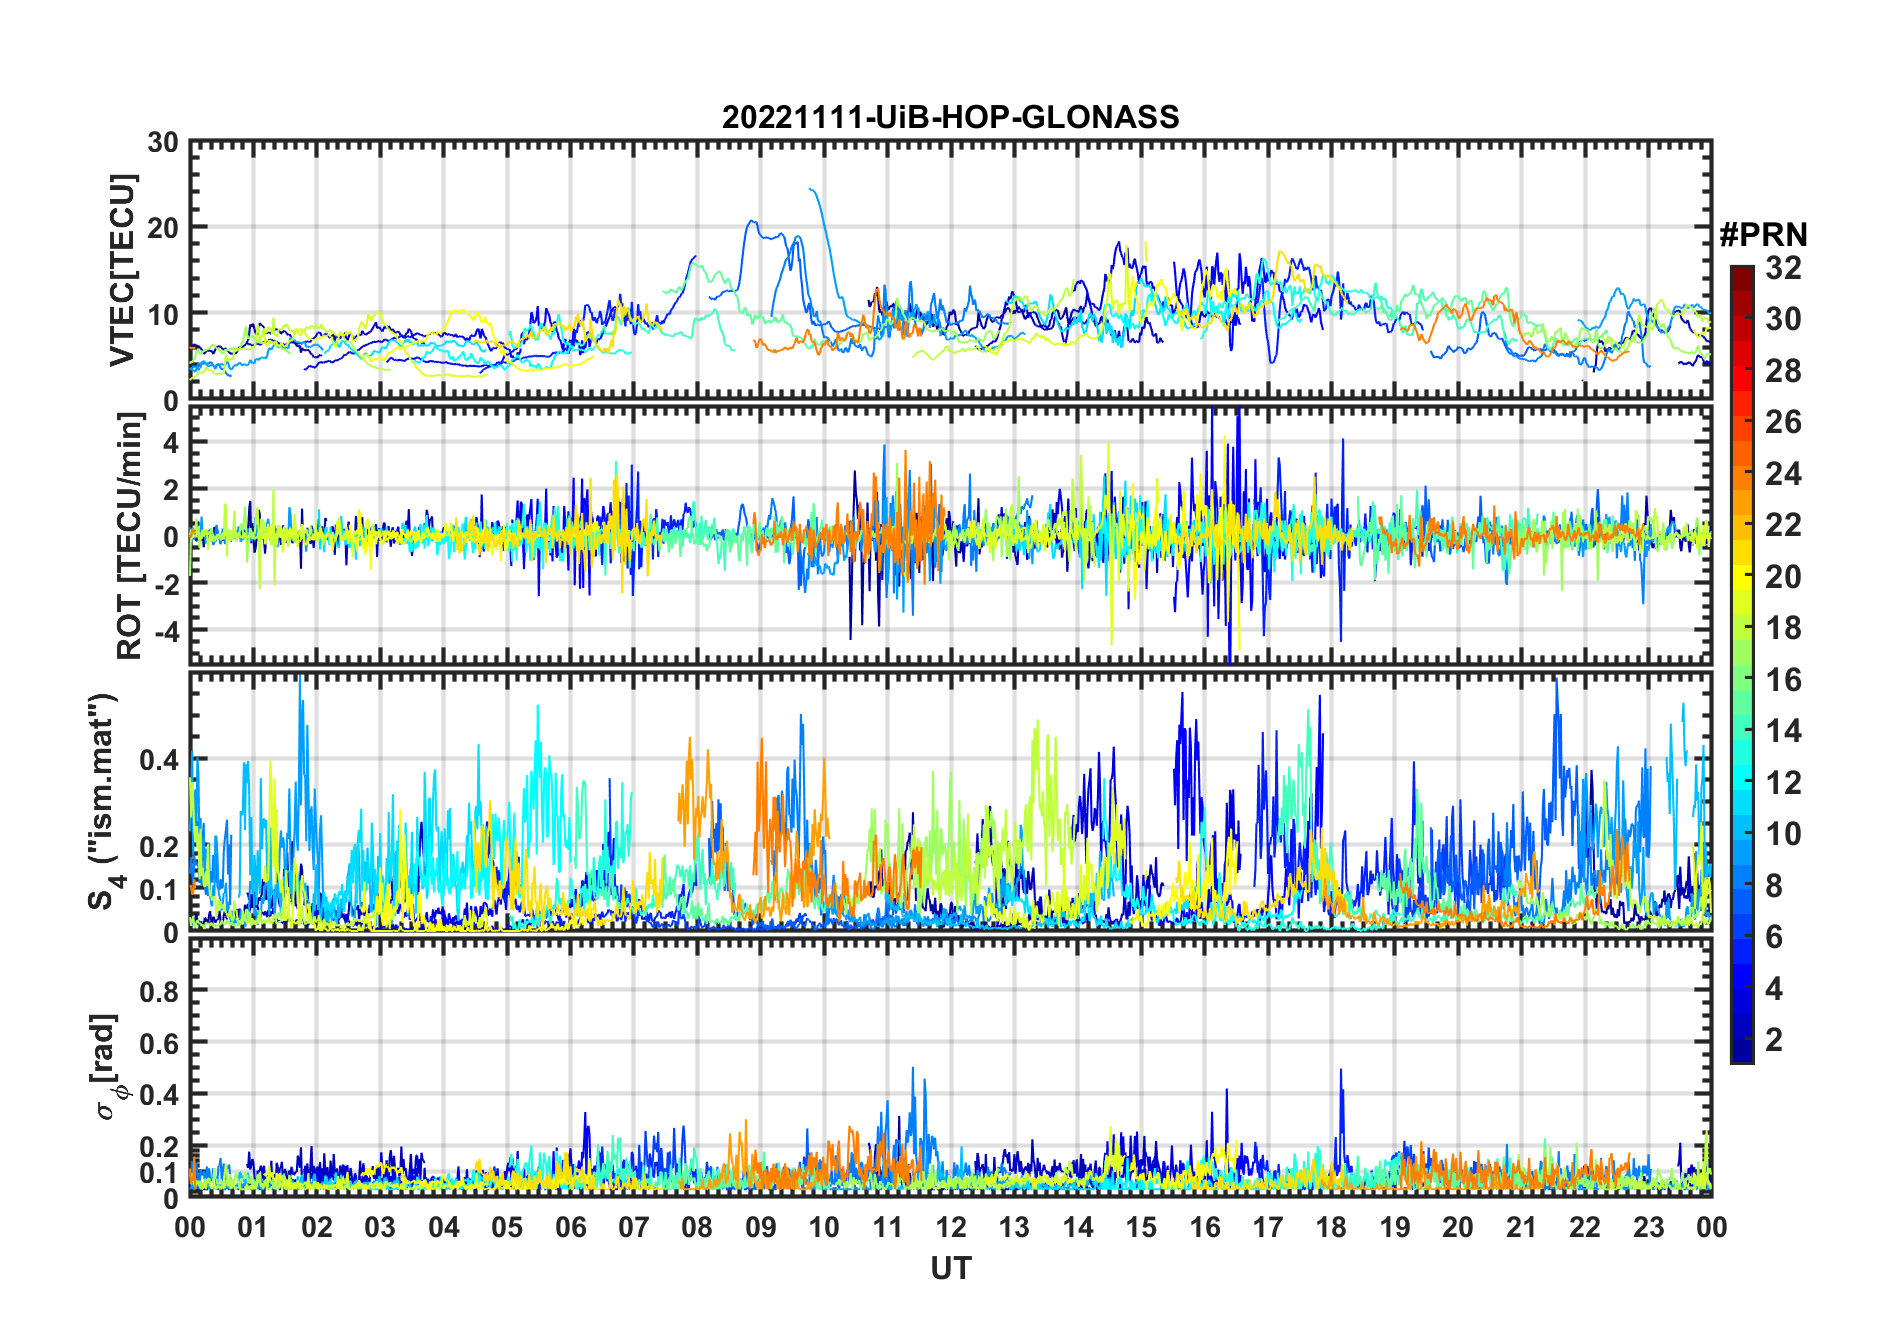1902x1330 pixels.
Task: Click UT axis tick label 07
Action: coord(634,1227)
